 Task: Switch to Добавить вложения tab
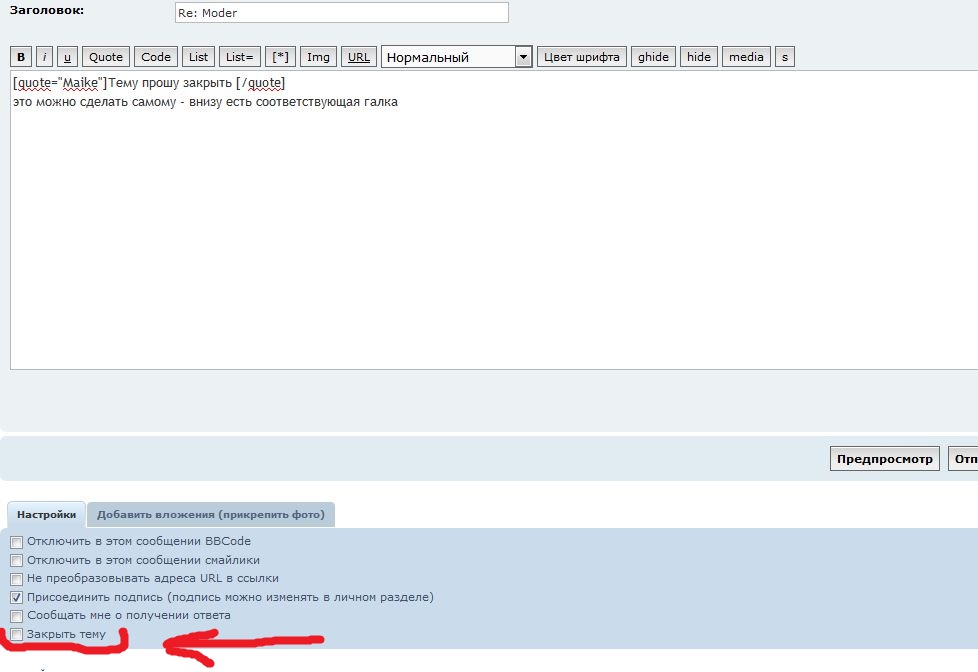point(210,515)
